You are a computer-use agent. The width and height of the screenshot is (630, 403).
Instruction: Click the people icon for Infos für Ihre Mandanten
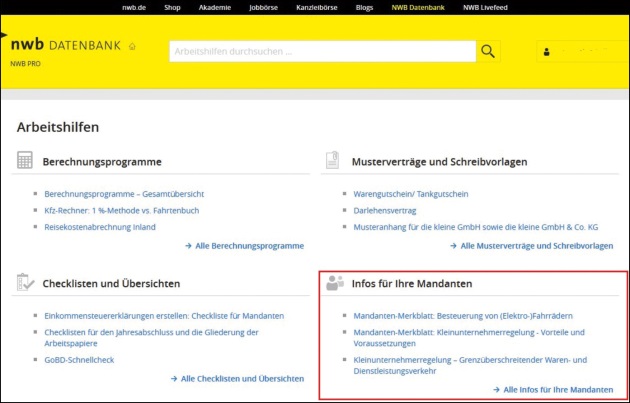pos(334,283)
